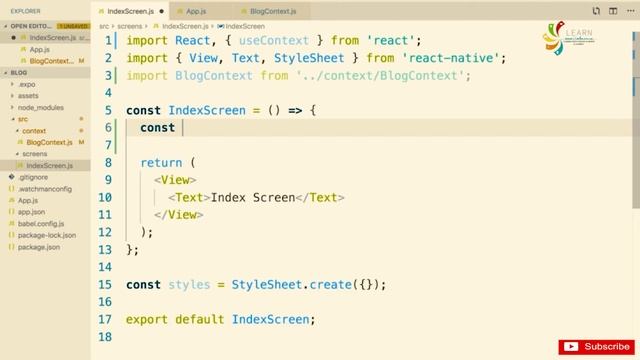Collapse the context folder
640x360 pixels.
click(x=34, y=131)
